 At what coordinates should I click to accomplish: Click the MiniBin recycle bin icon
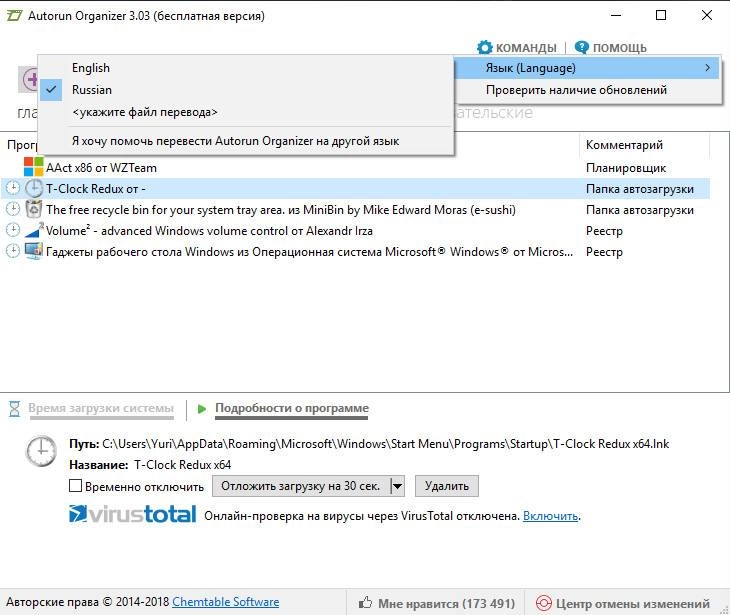(x=34, y=210)
